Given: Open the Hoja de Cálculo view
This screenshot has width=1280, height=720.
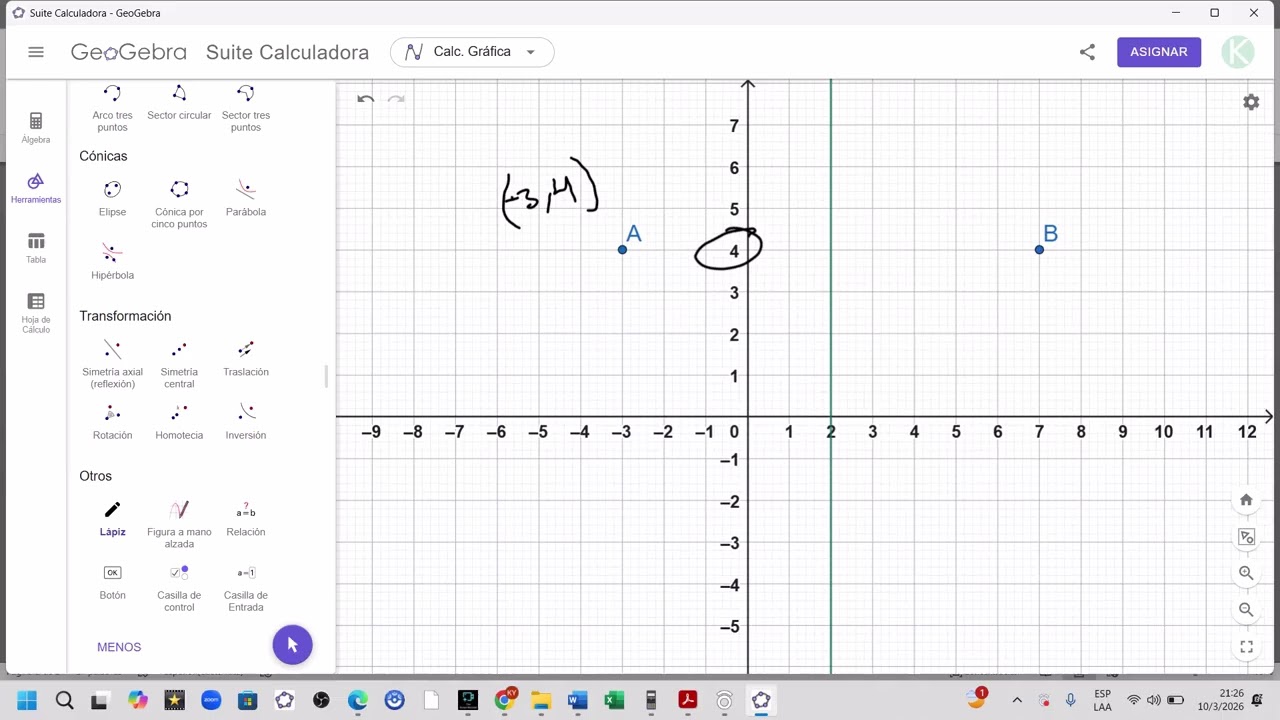Looking at the screenshot, I should (36, 313).
